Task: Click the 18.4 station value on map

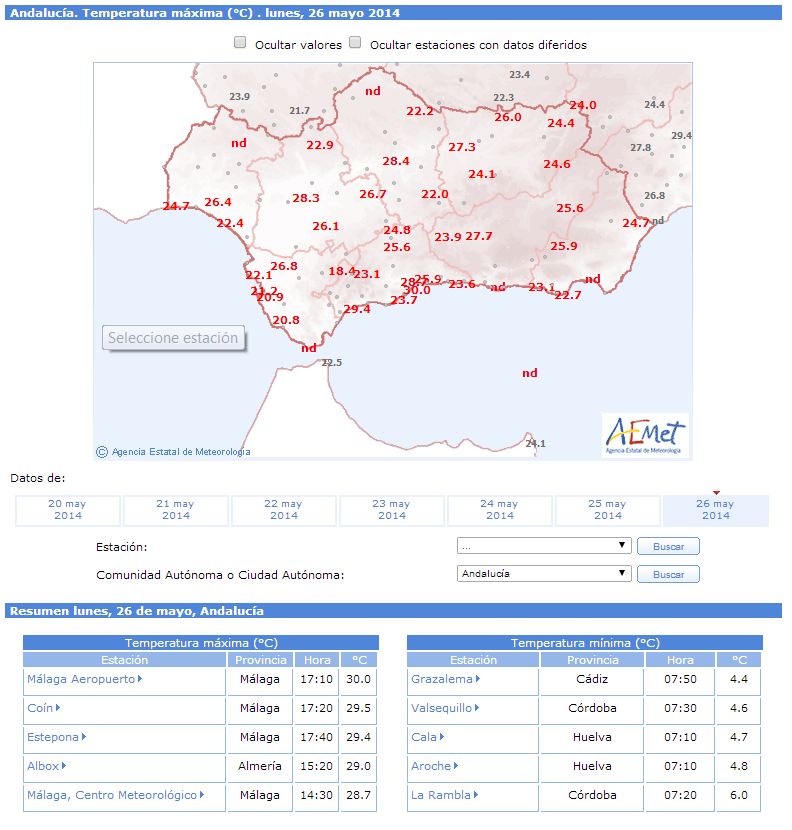Action: click(x=341, y=271)
